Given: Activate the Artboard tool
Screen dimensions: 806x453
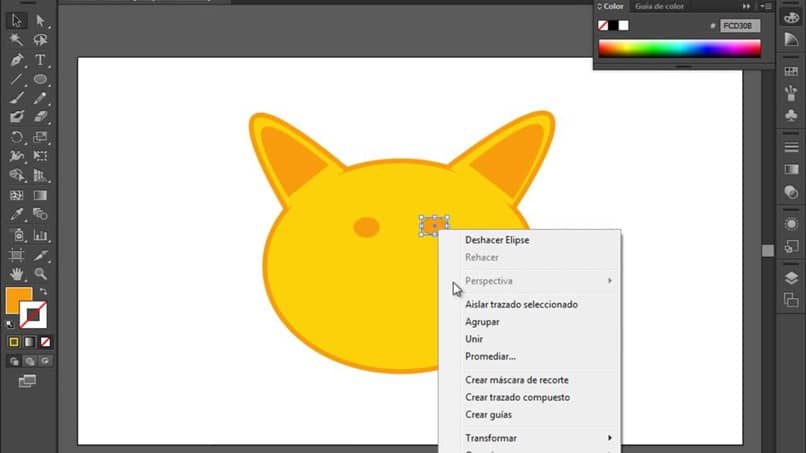Looking at the screenshot, I should tap(16, 255).
